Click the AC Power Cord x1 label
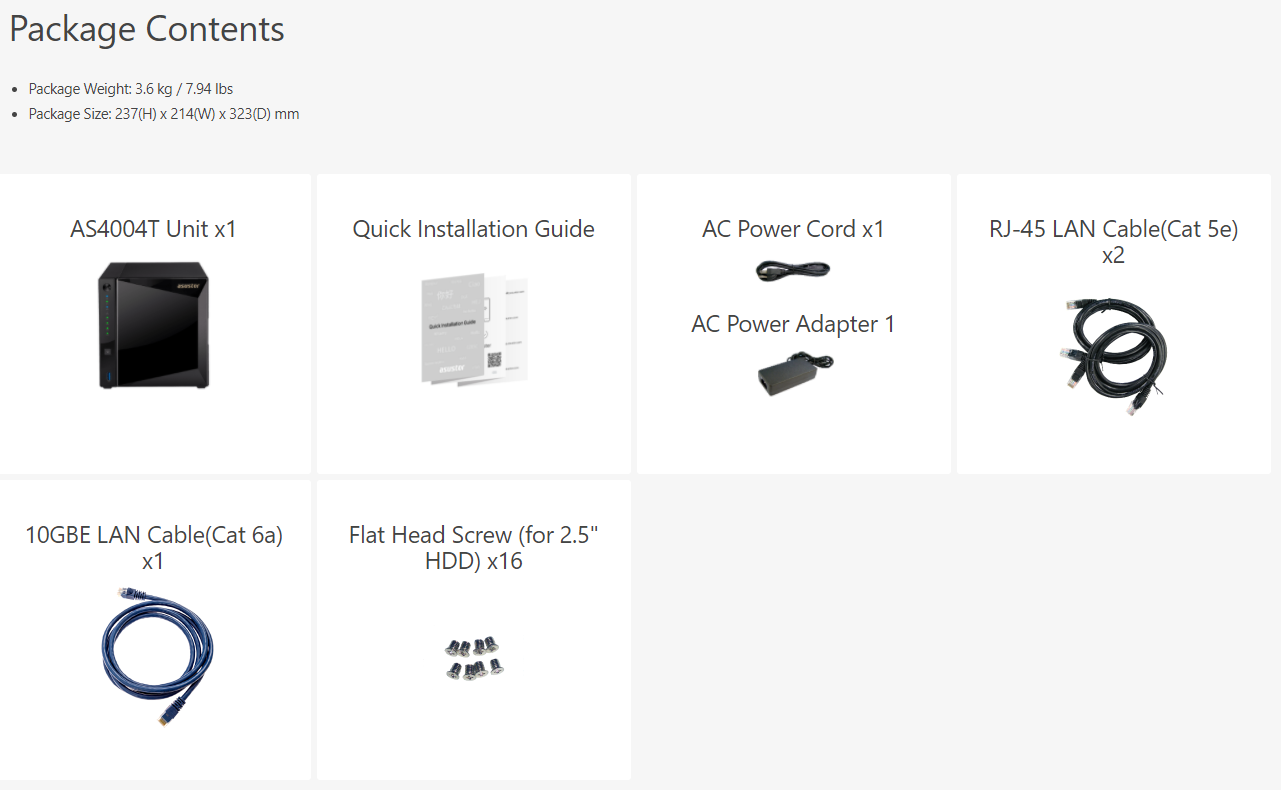The image size is (1281, 790). tap(793, 229)
